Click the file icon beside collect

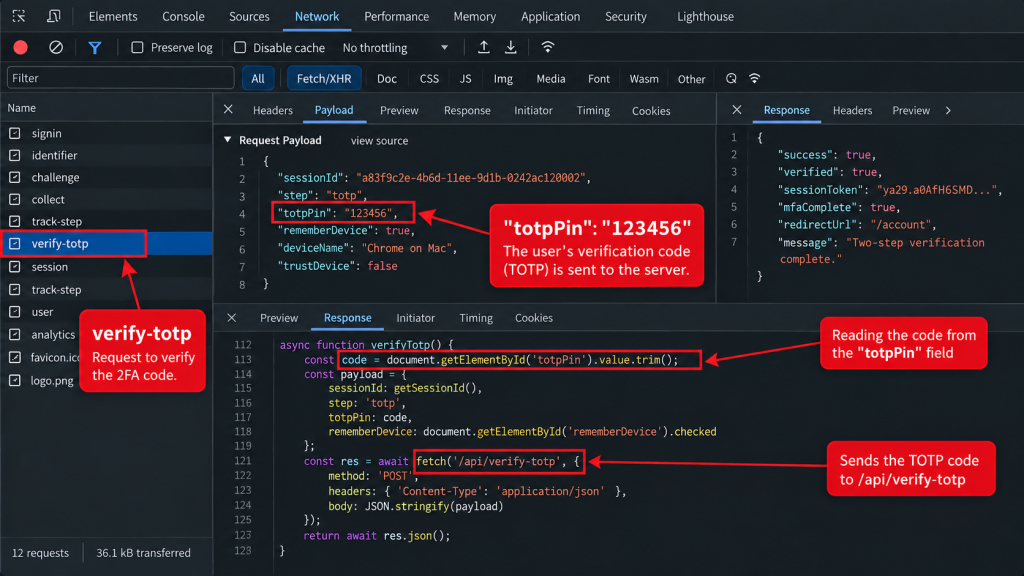tap(15, 199)
